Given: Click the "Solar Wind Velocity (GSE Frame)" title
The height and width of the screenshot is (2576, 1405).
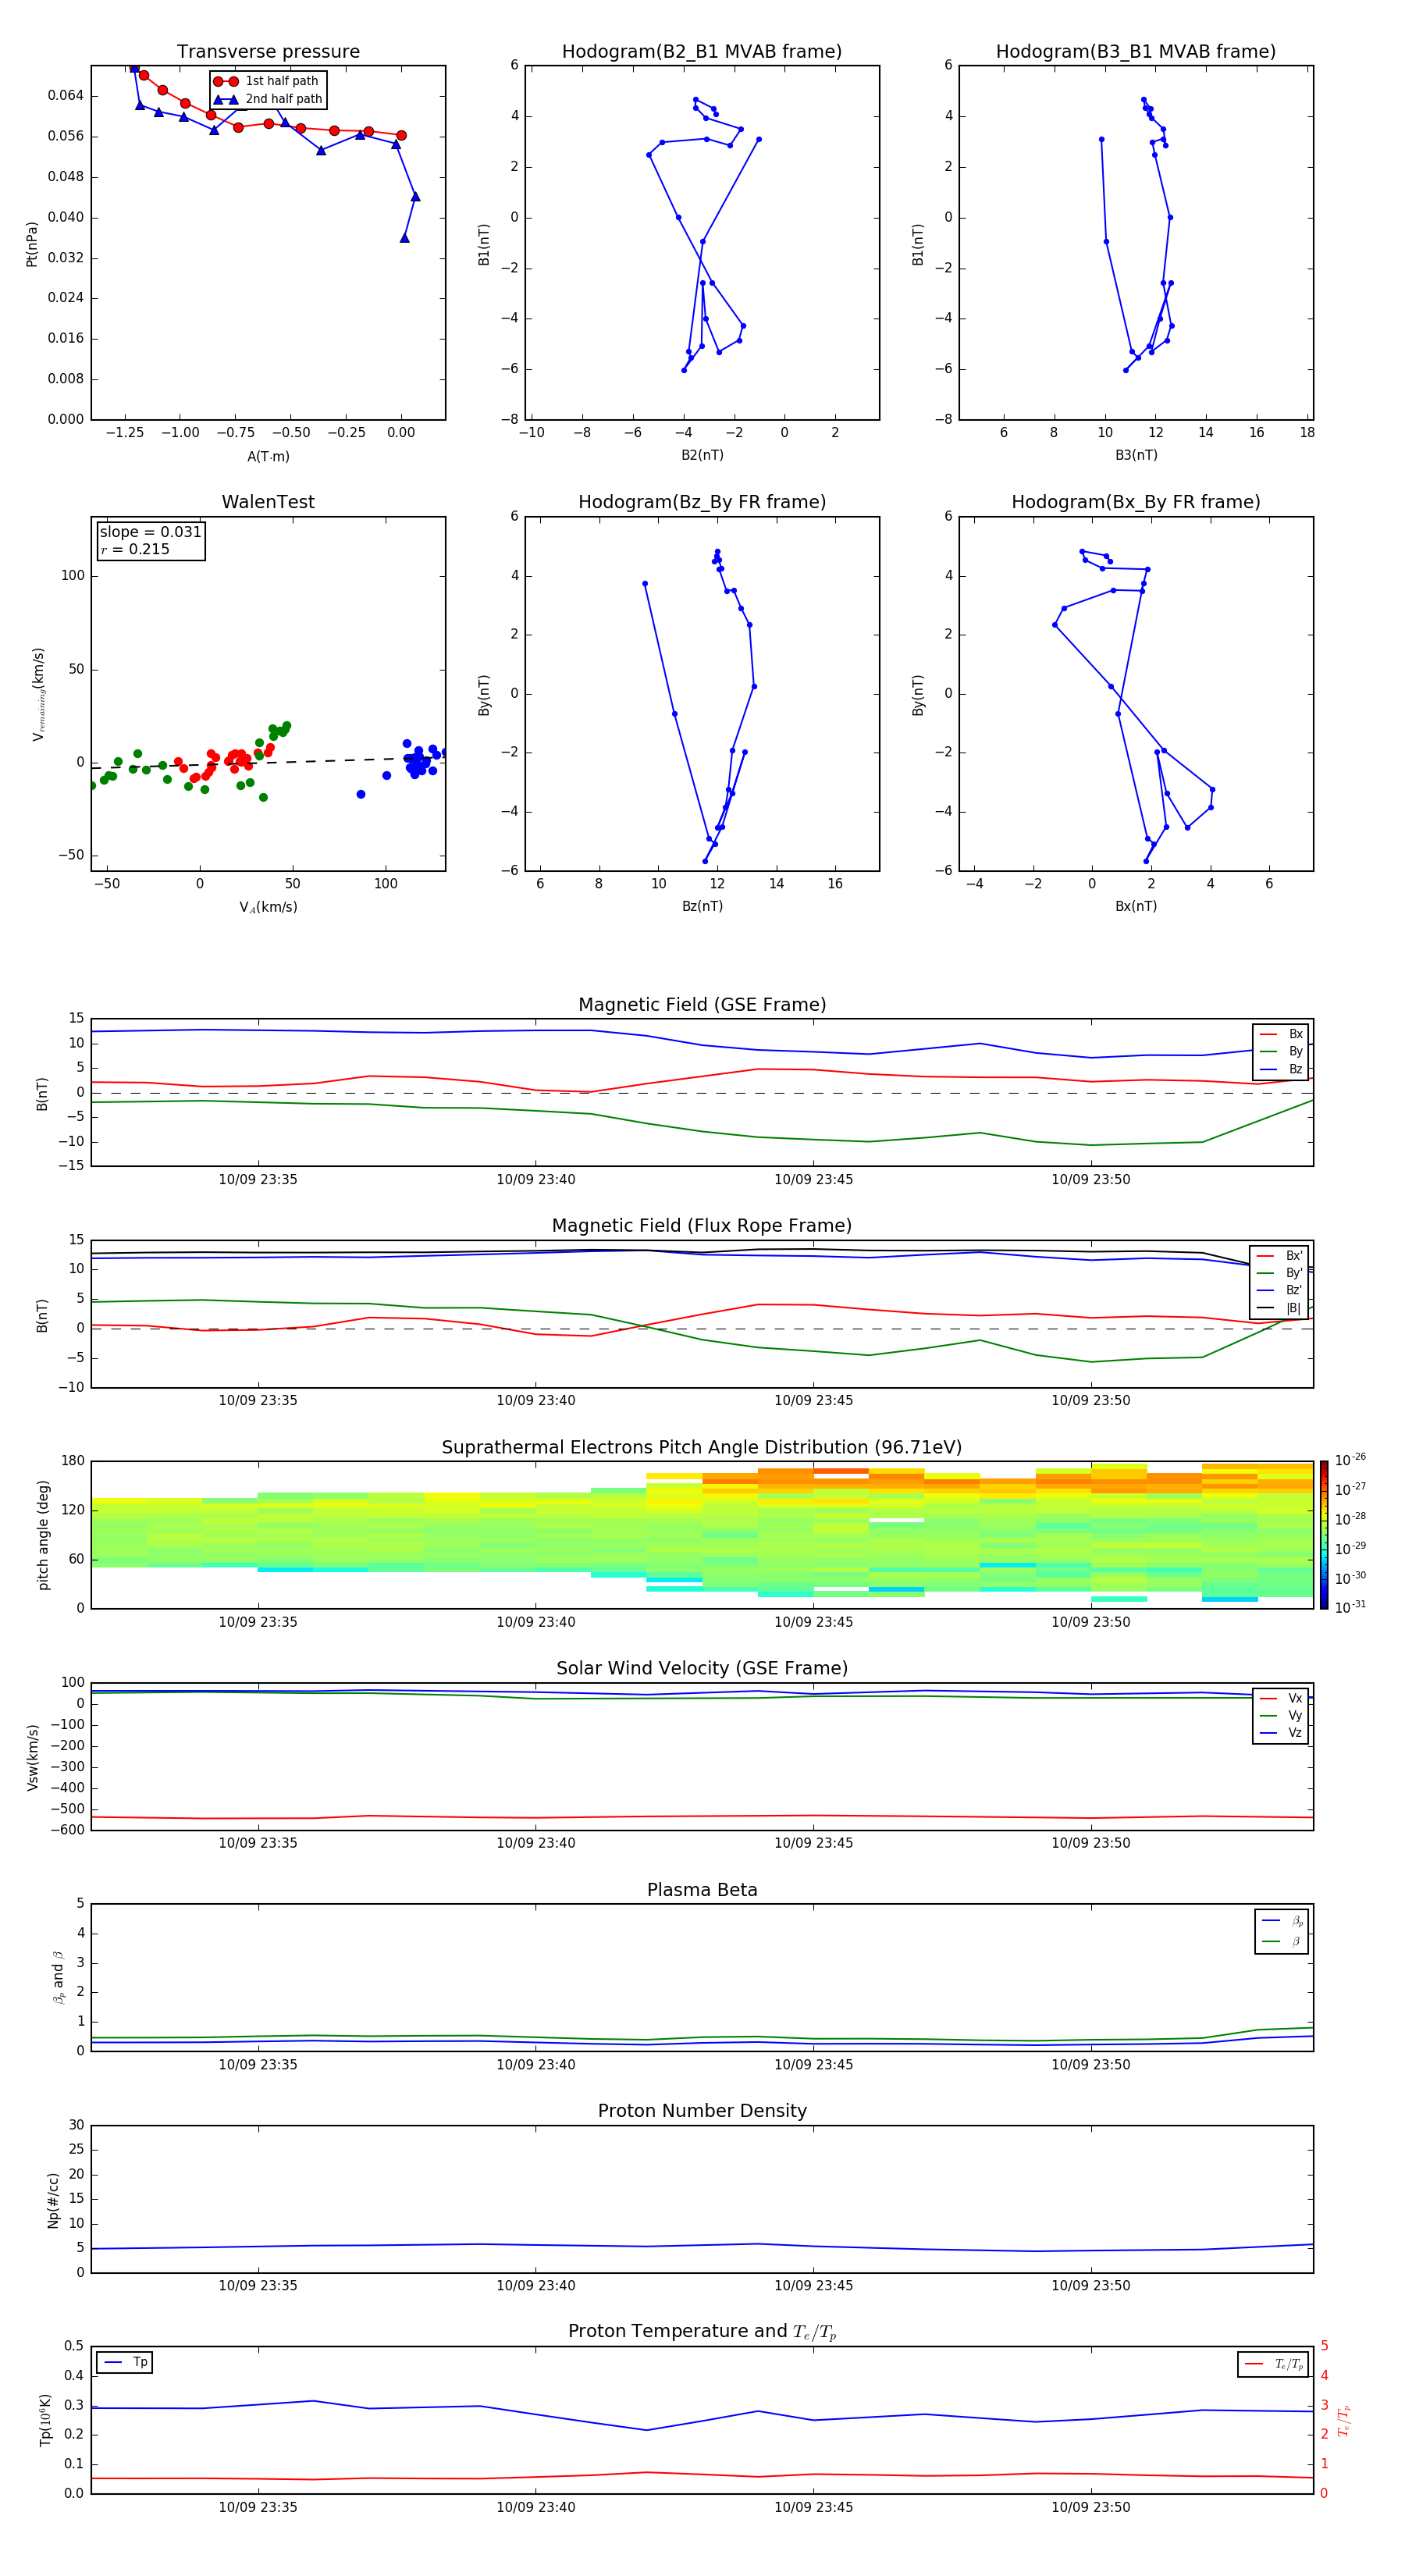Looking at the screenshot, I should (702, 1669).
